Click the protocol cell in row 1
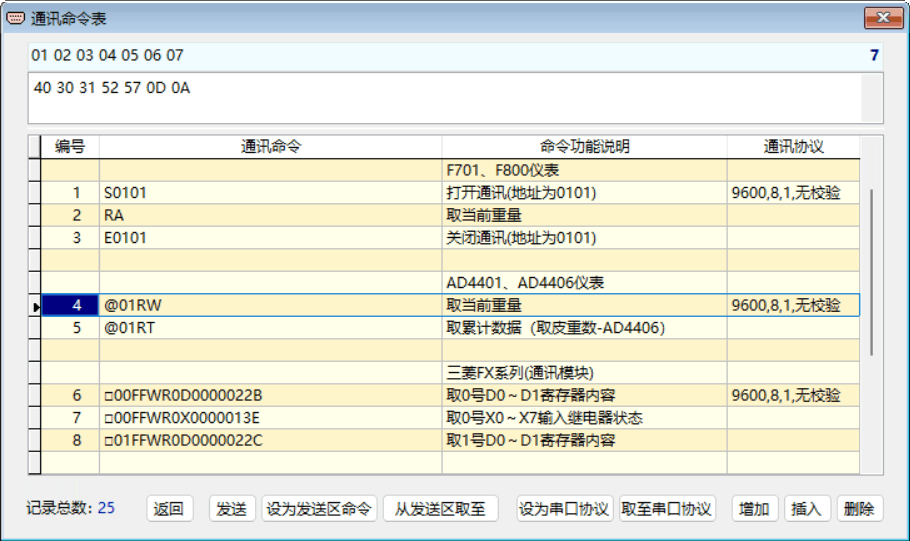The image size is (910, 541). click(x=793, y=193)
